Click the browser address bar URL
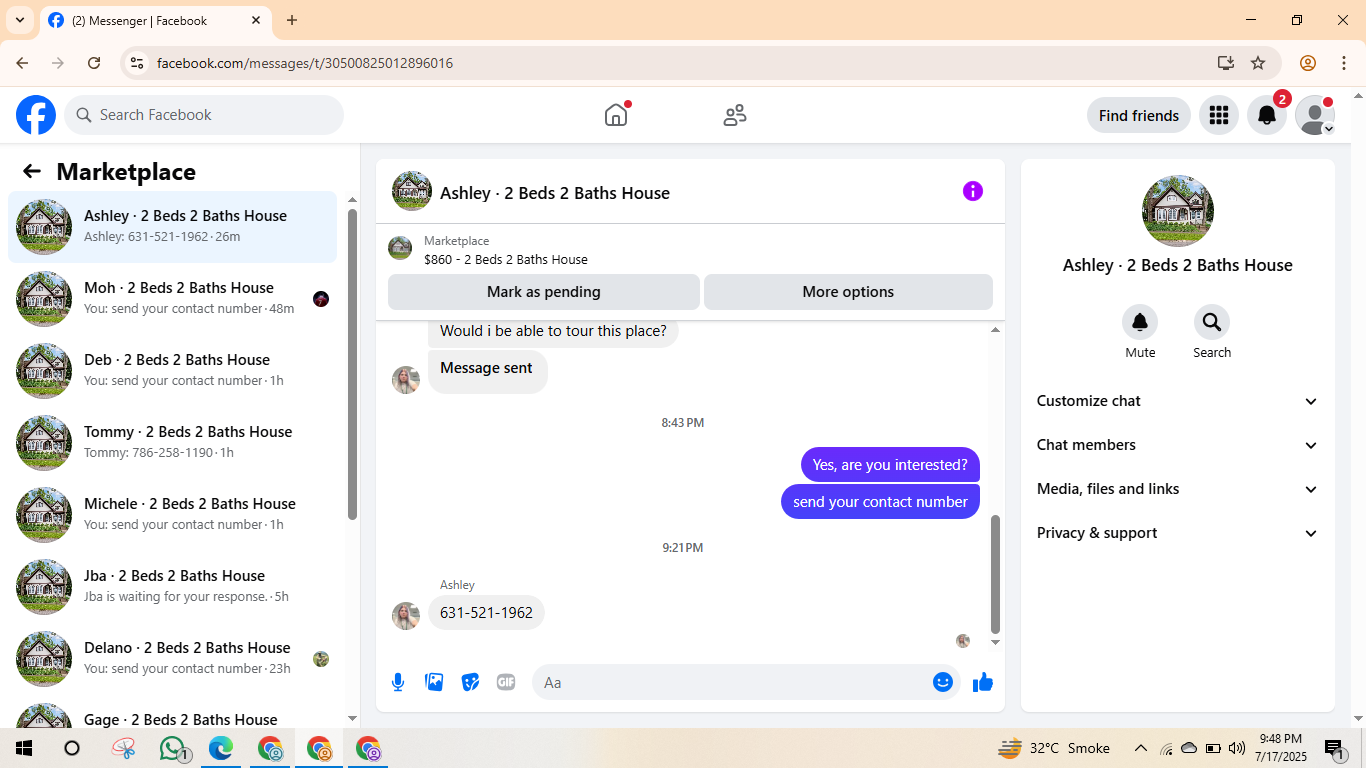Screen dimensions: 1366x768 point(305,63)
